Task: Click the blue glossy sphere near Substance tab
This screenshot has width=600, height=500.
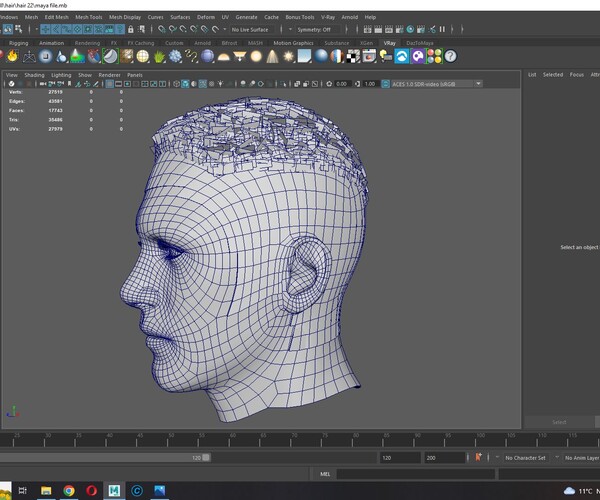Action: pos(321,57)
